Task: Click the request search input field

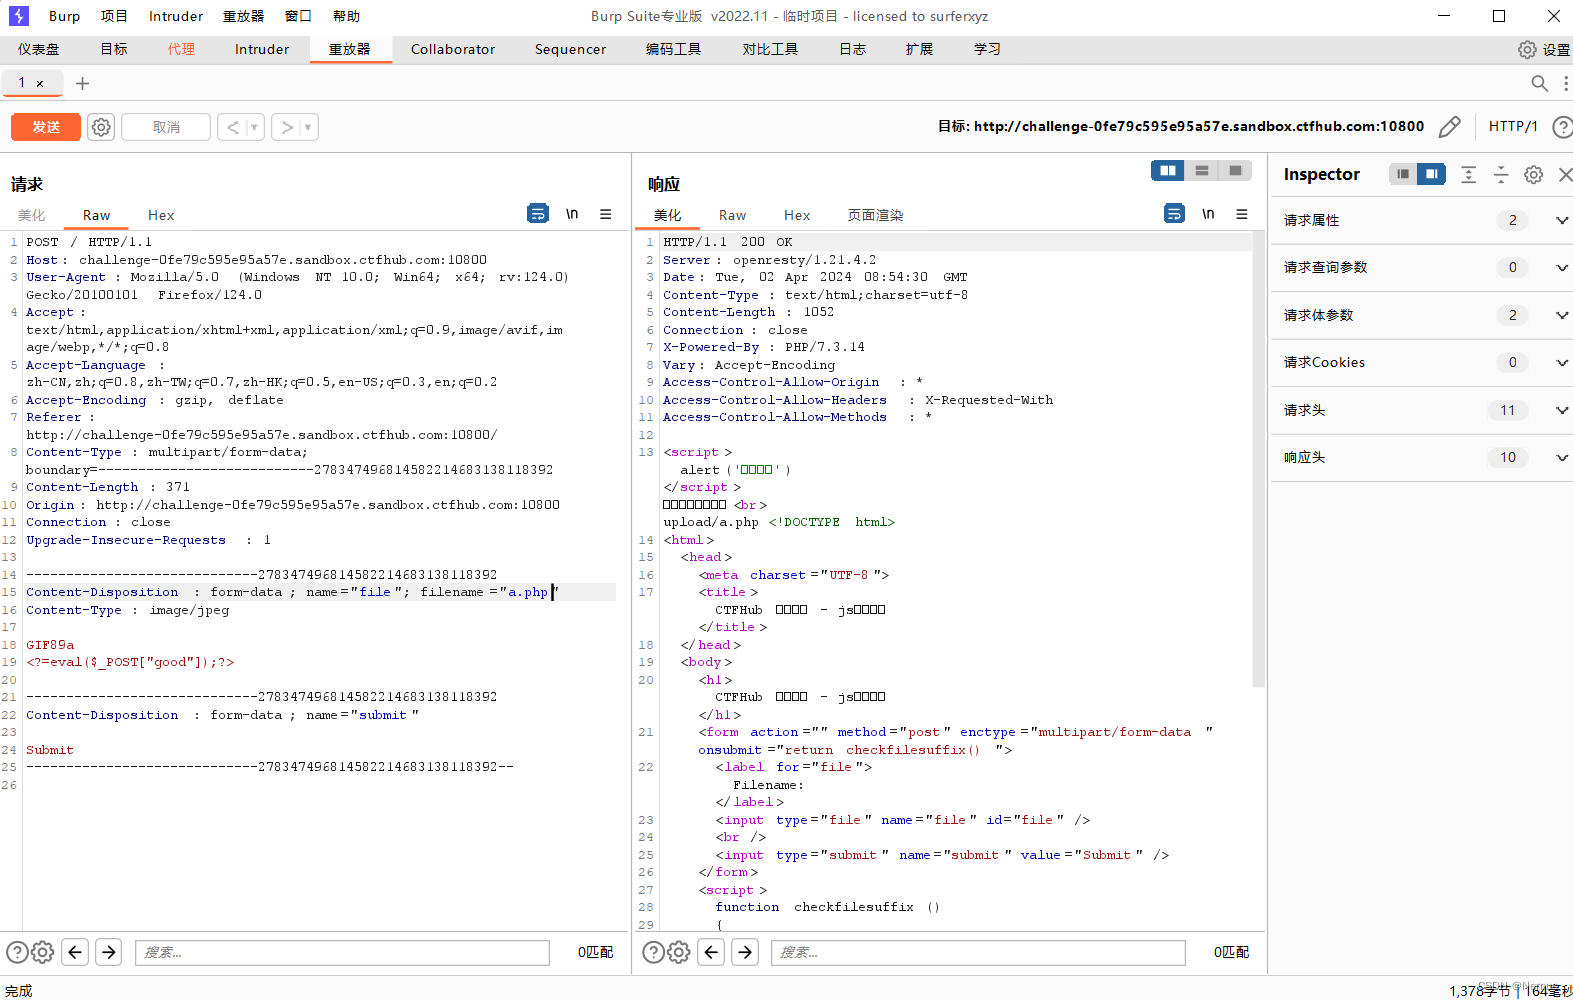Action: coord(342,952)
